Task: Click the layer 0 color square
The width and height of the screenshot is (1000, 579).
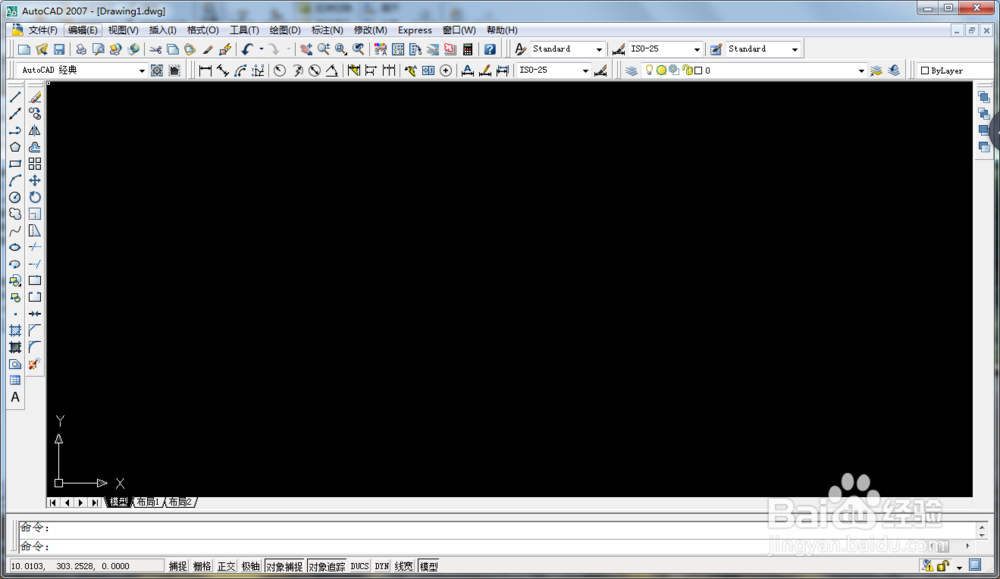Action: click(x=698, y=71)
